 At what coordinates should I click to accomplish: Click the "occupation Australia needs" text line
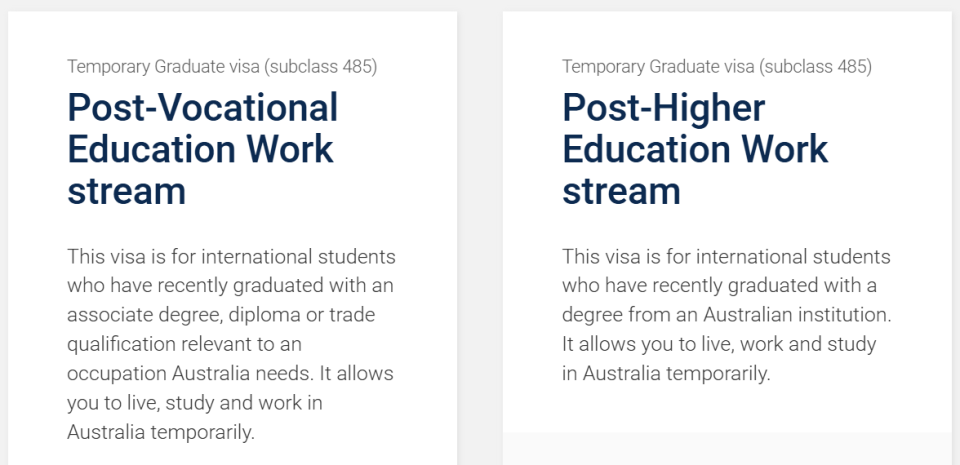tap(230, 374)
